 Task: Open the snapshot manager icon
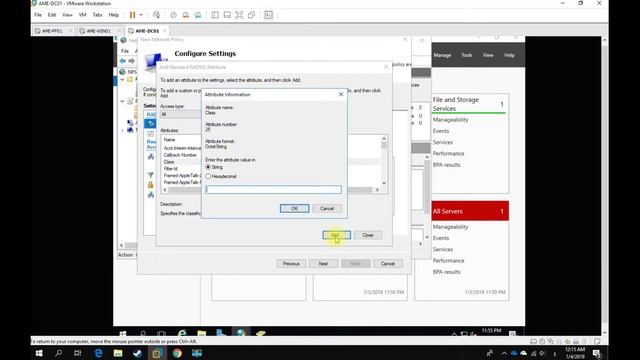[198, 15]
